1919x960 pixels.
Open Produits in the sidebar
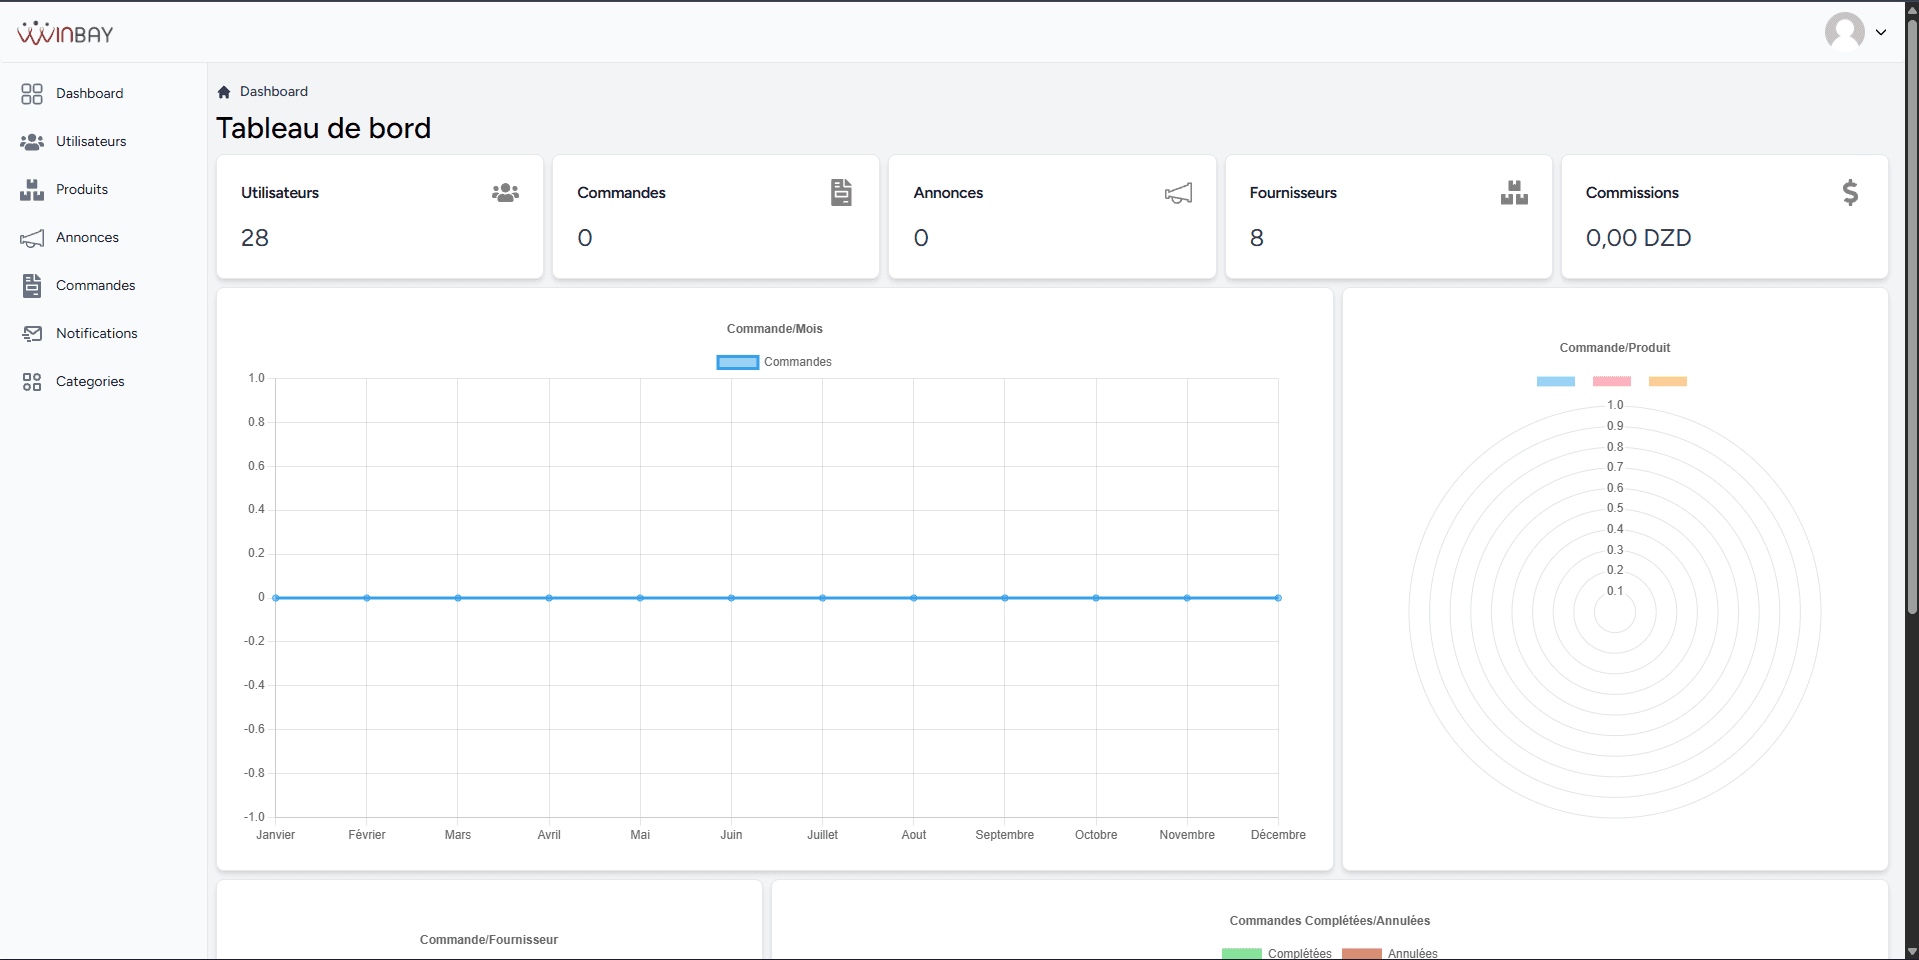pos(82,189)
